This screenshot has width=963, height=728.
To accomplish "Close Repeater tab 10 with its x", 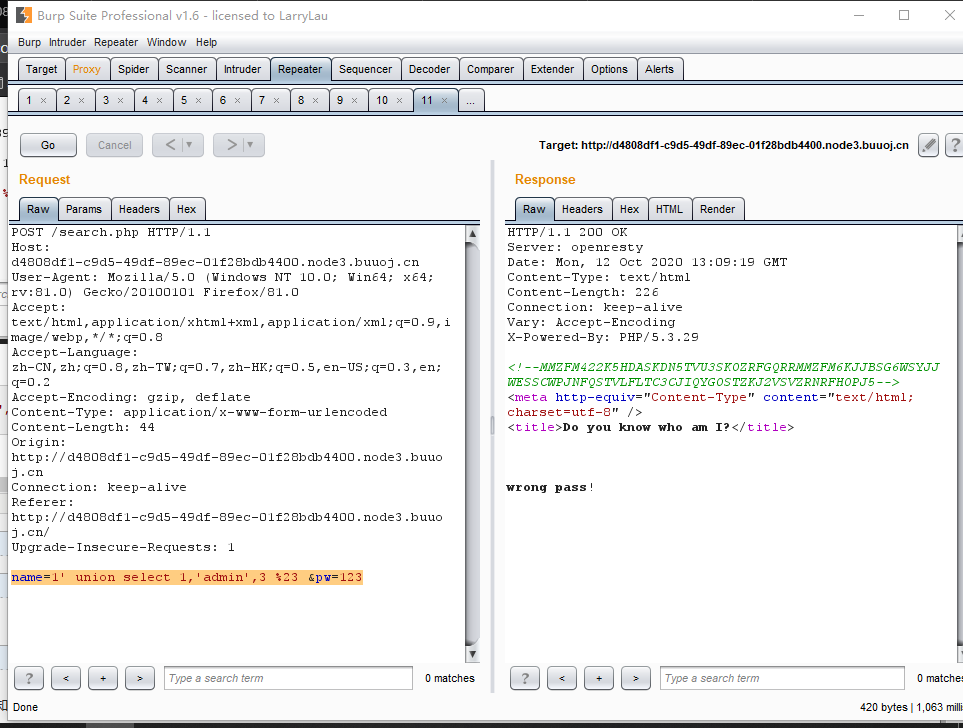I will tap(399, 101).
